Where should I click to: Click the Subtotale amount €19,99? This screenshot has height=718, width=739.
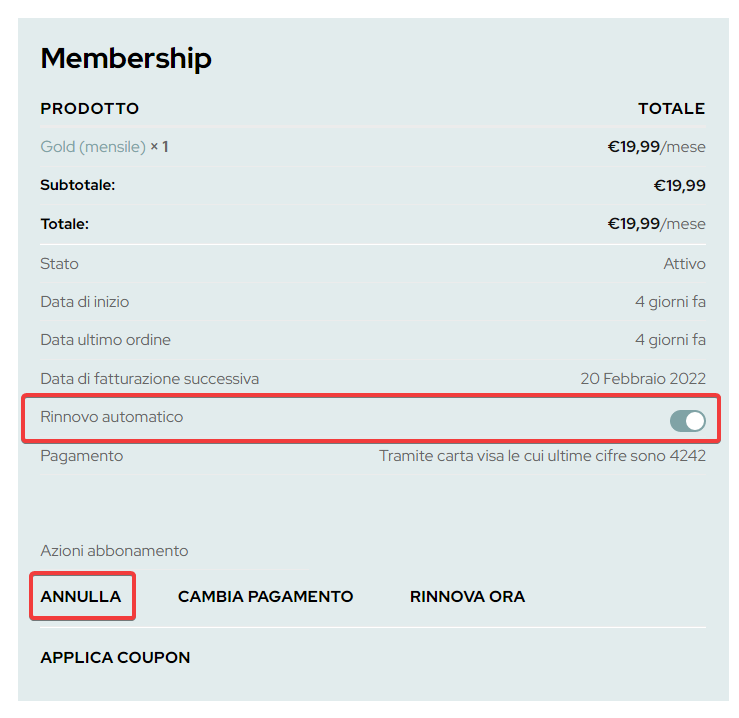(679, 185)
